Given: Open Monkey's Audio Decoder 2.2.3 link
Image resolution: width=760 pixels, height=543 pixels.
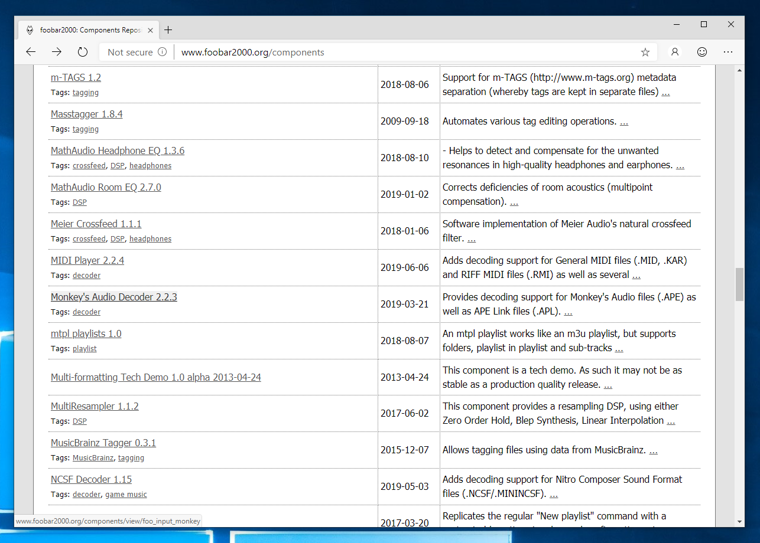Looking at the screenshot, I should [114, 297].
